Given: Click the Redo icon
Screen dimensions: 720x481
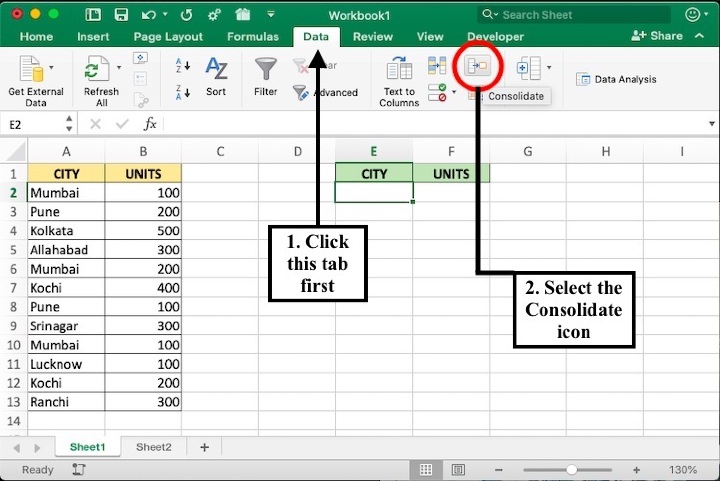Looking at the screenshot, I should pos(186,15).
